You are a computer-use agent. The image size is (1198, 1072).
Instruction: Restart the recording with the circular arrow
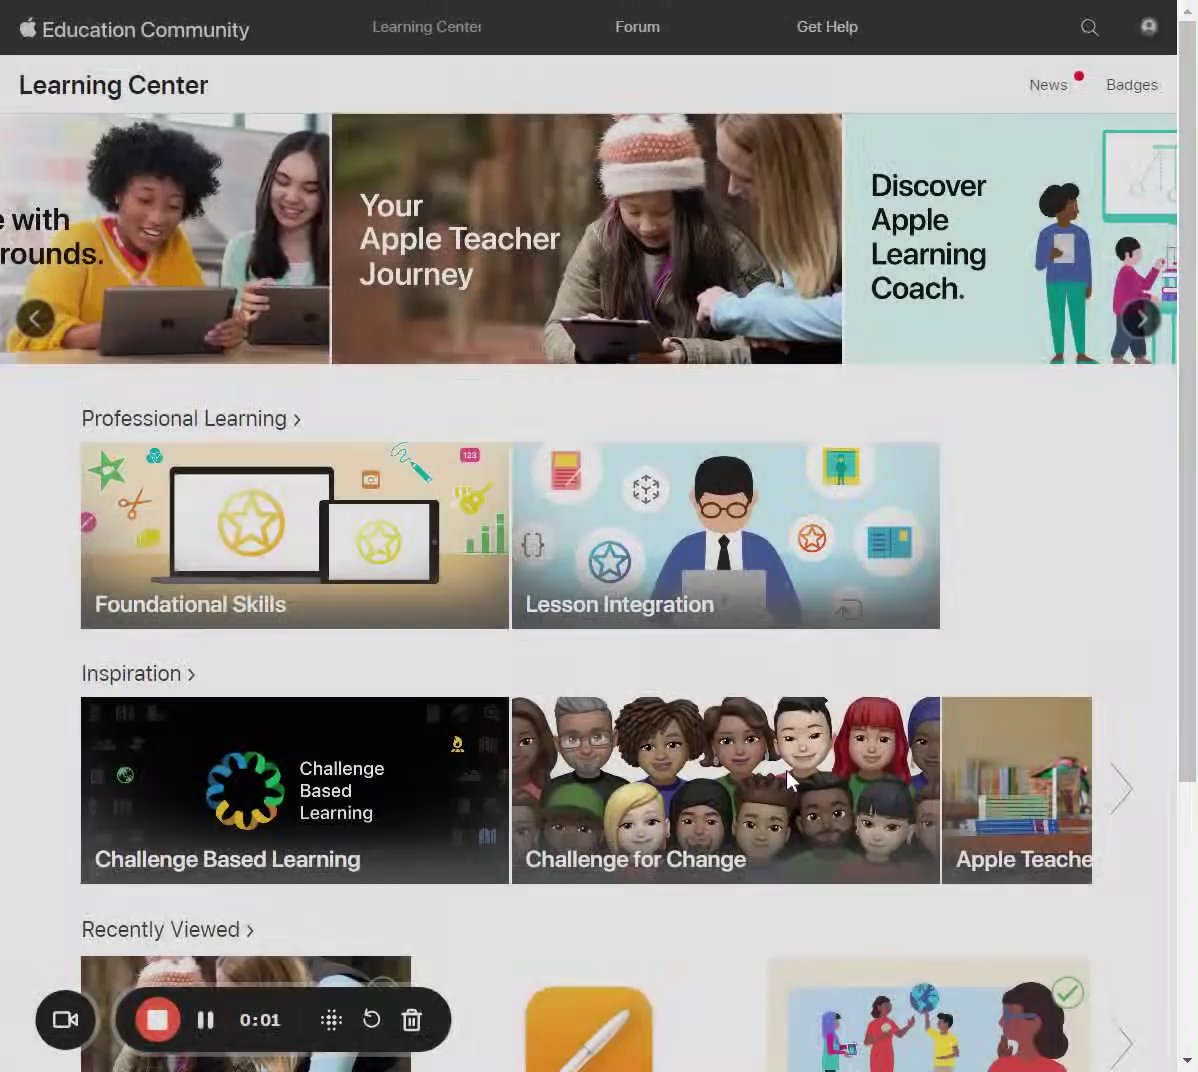(x=371, y=1019)
